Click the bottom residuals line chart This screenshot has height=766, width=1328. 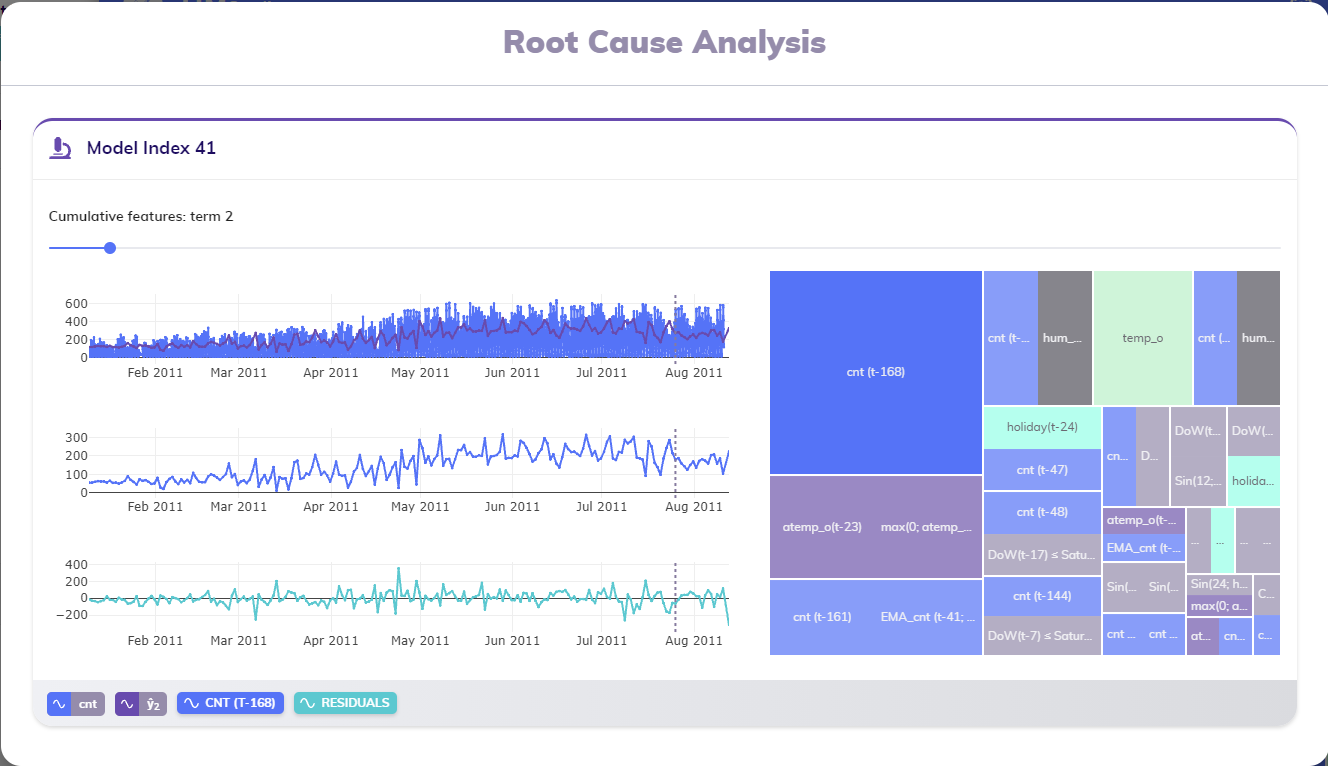(x=408, y=595)
